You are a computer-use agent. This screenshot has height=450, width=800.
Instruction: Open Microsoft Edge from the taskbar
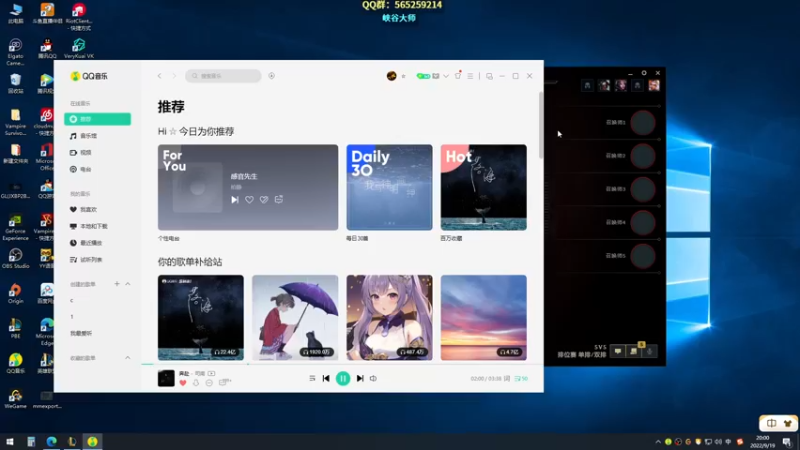[x=52, y=442]
